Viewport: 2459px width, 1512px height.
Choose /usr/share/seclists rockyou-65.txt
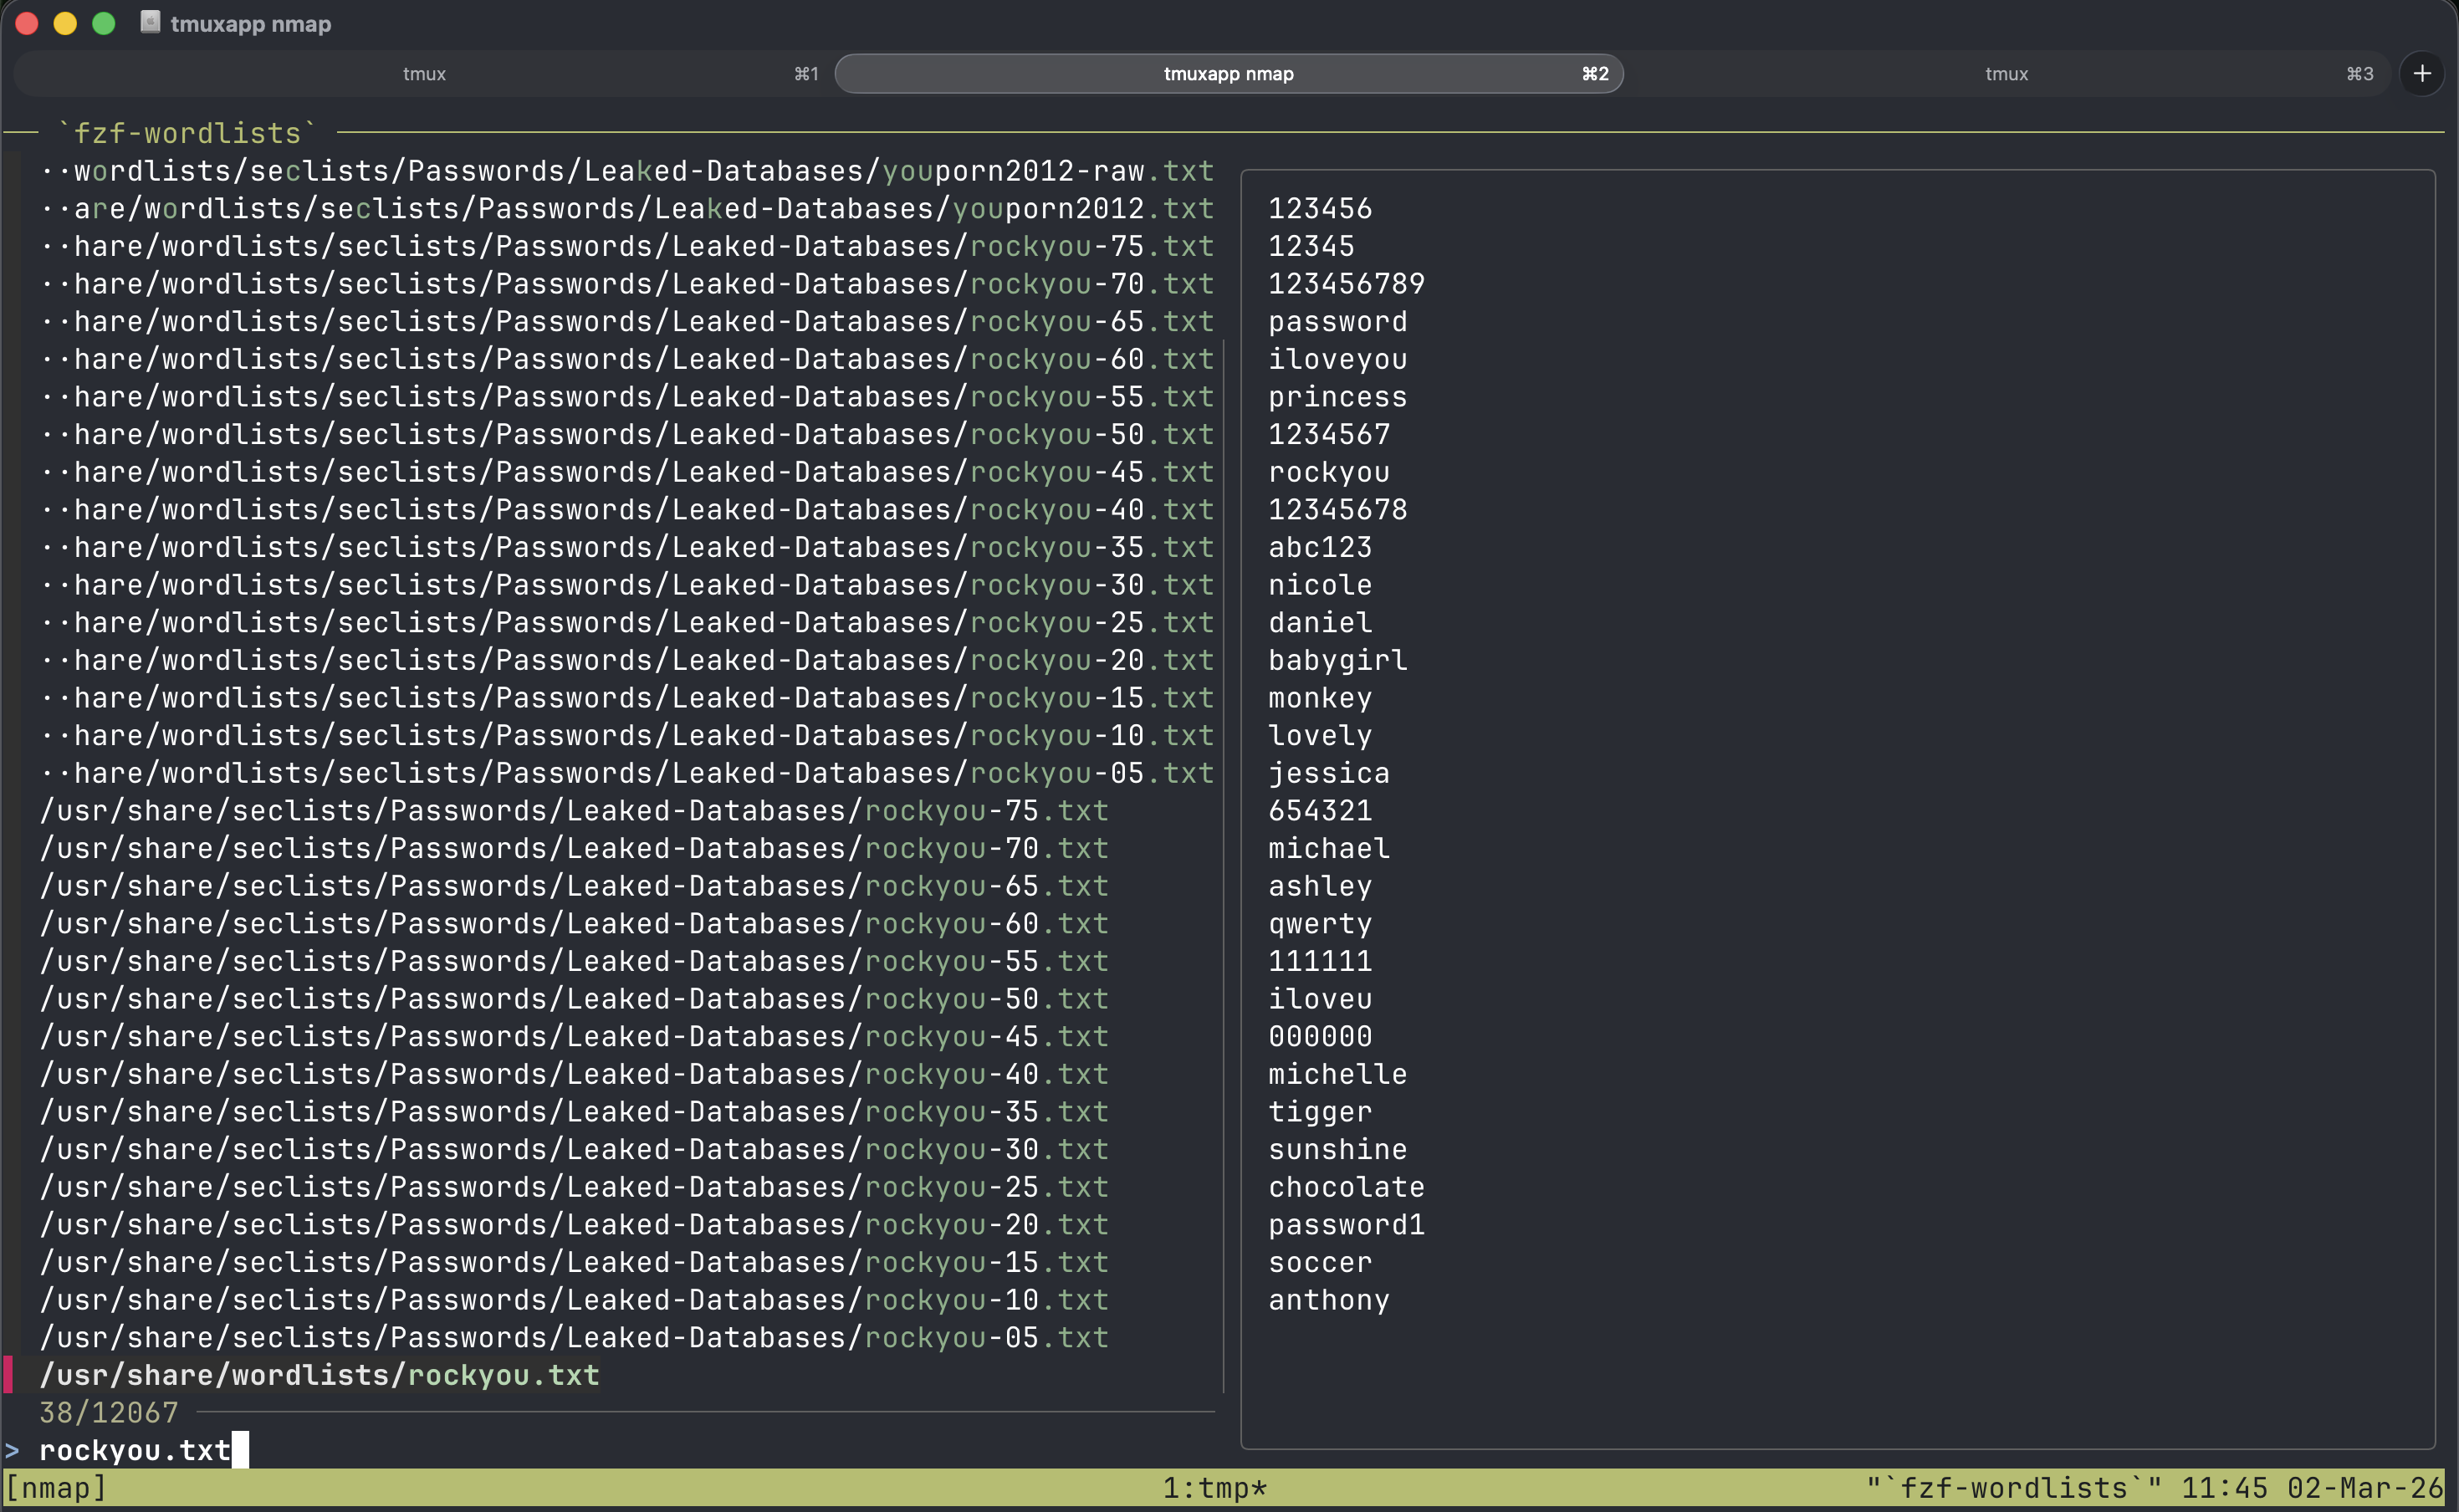pos(574,887)
